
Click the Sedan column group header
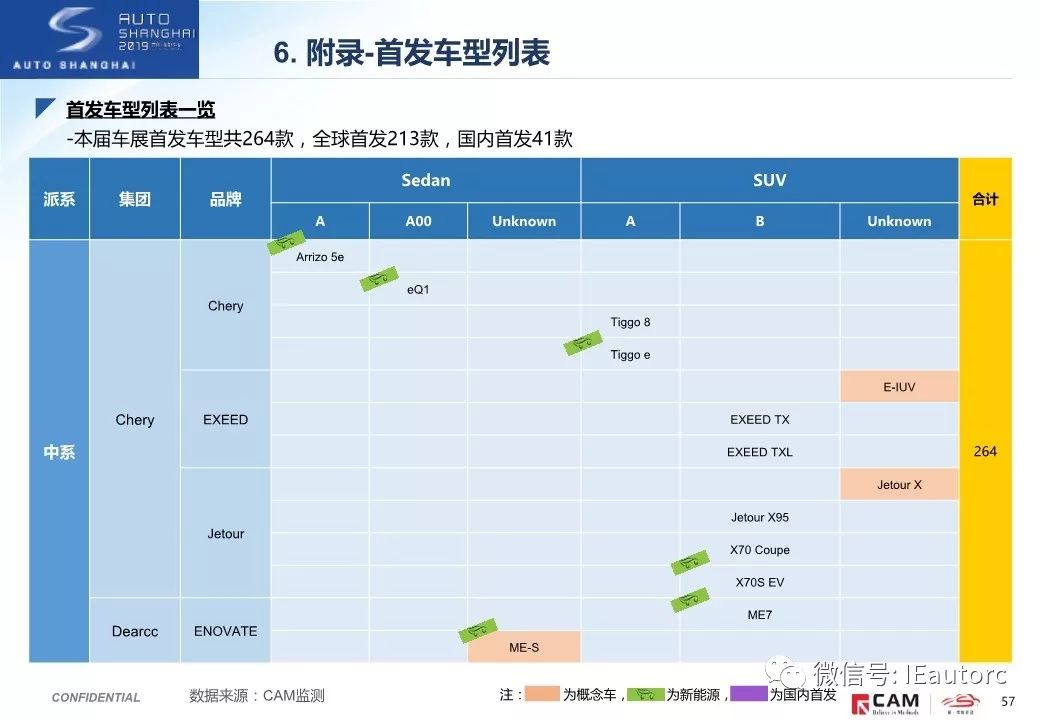pyautogui.click(x=426, y=180)
